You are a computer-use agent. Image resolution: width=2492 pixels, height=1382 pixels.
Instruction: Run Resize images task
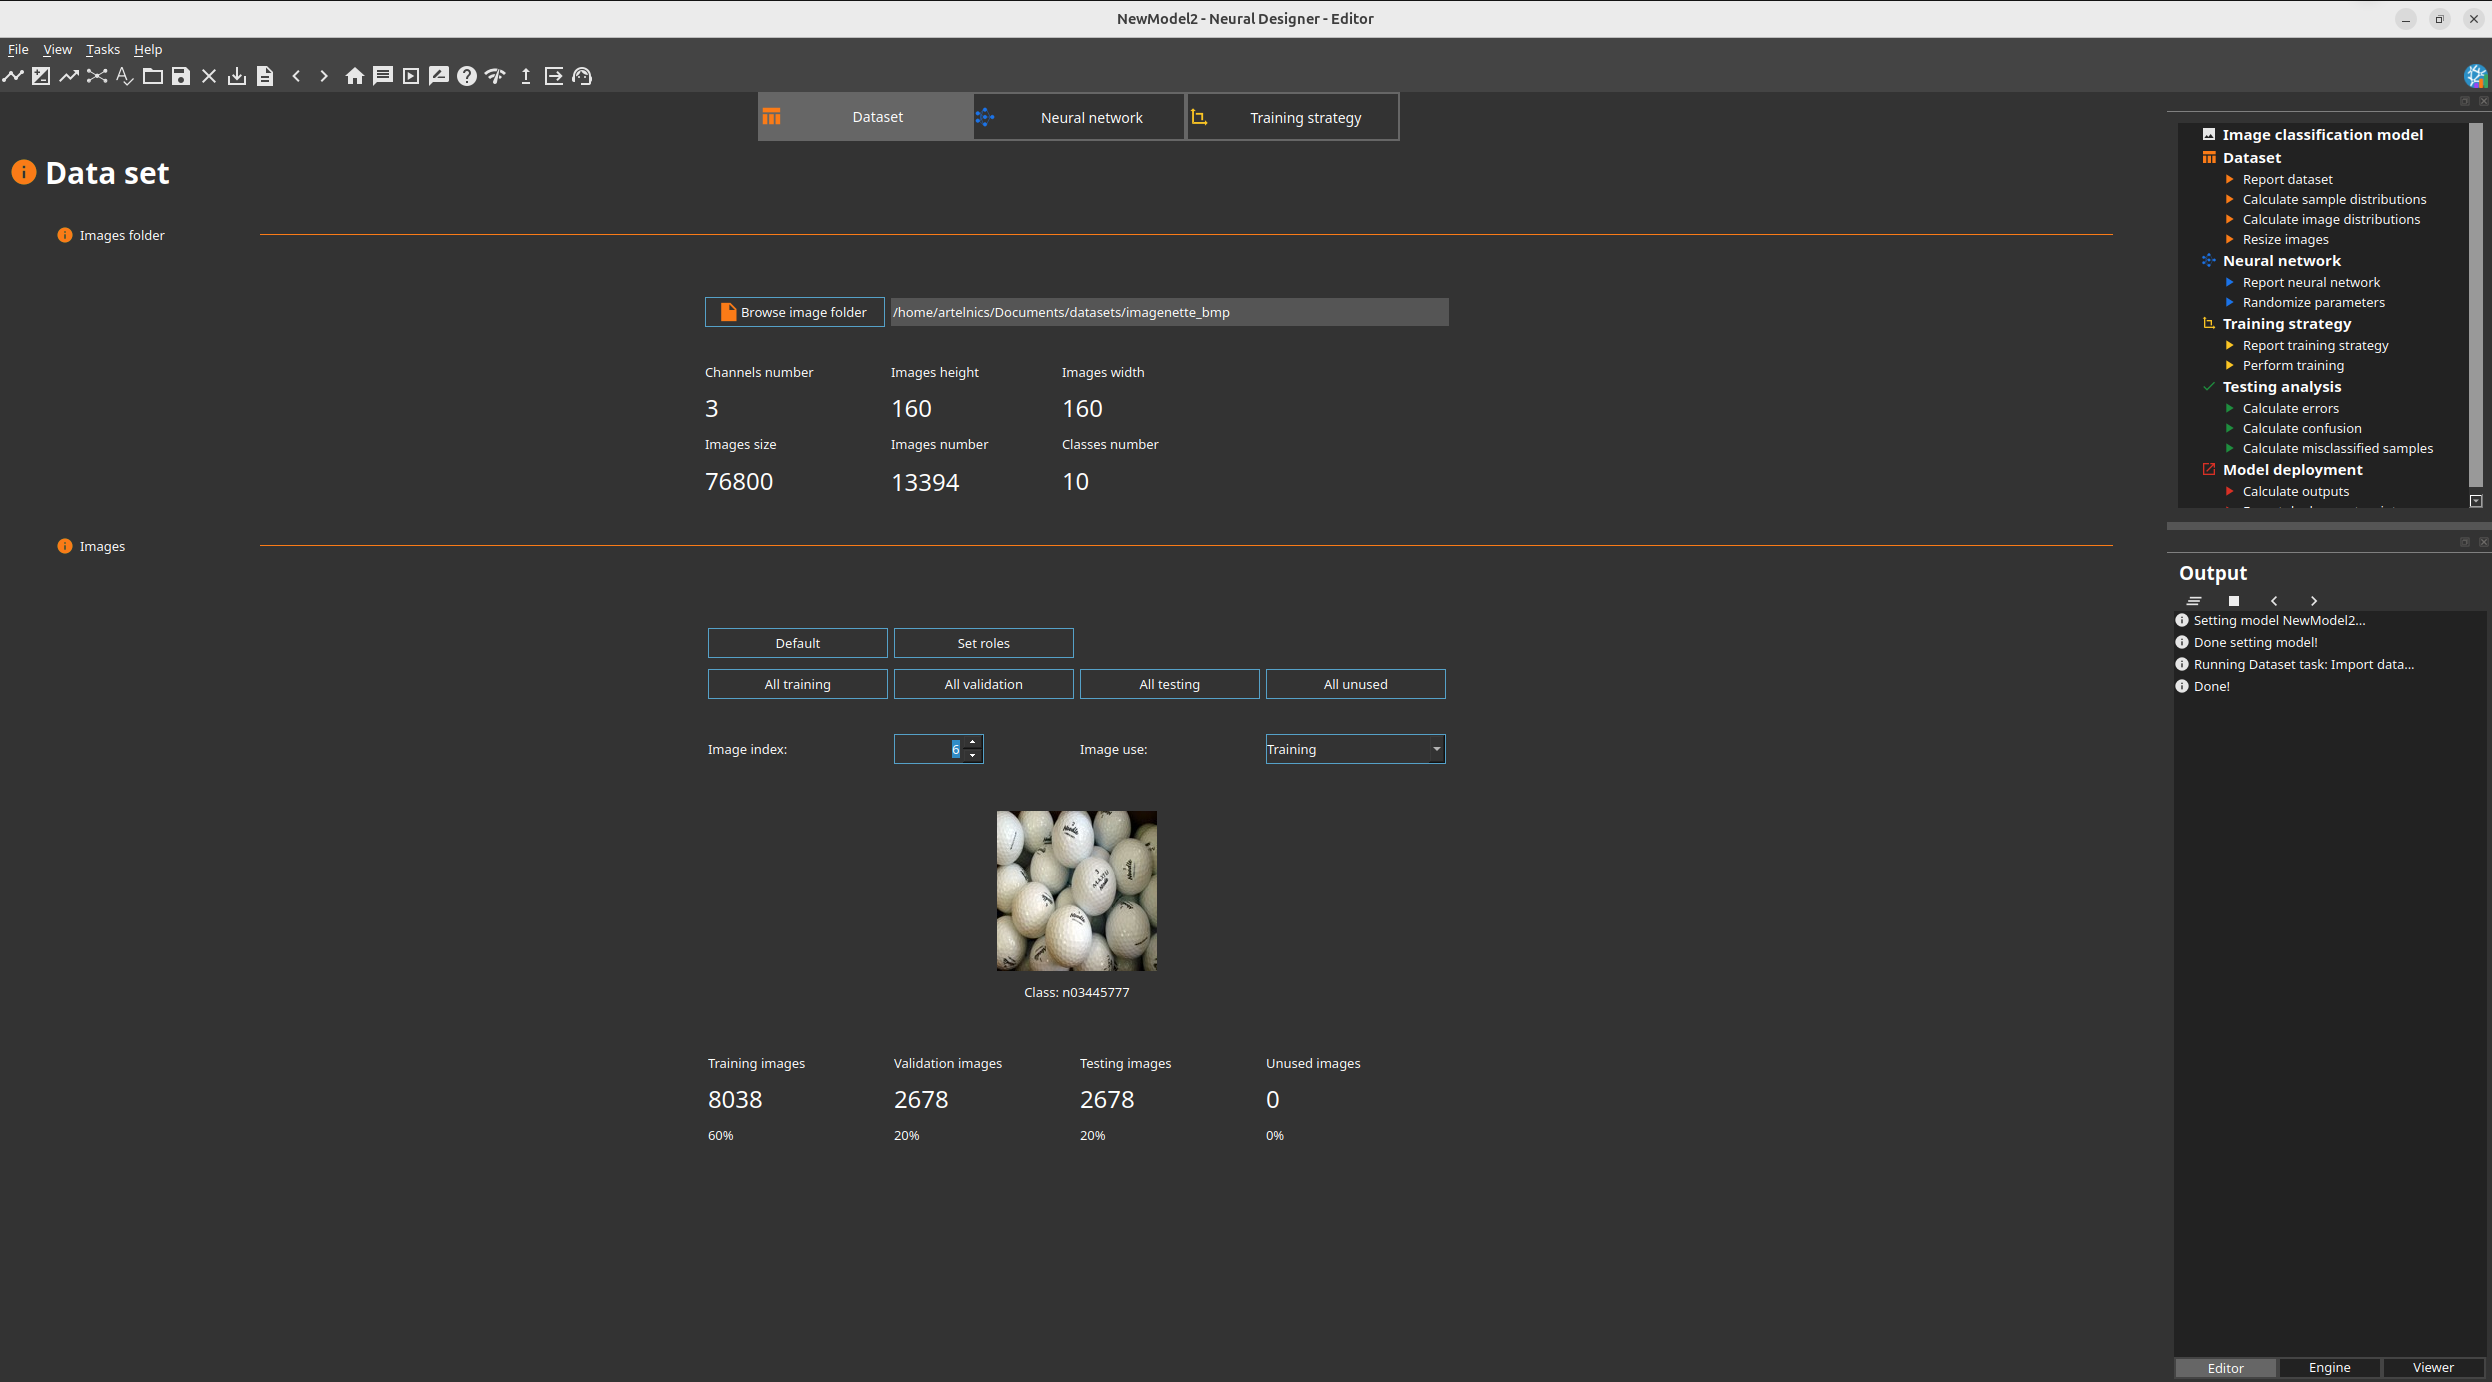2285,239
